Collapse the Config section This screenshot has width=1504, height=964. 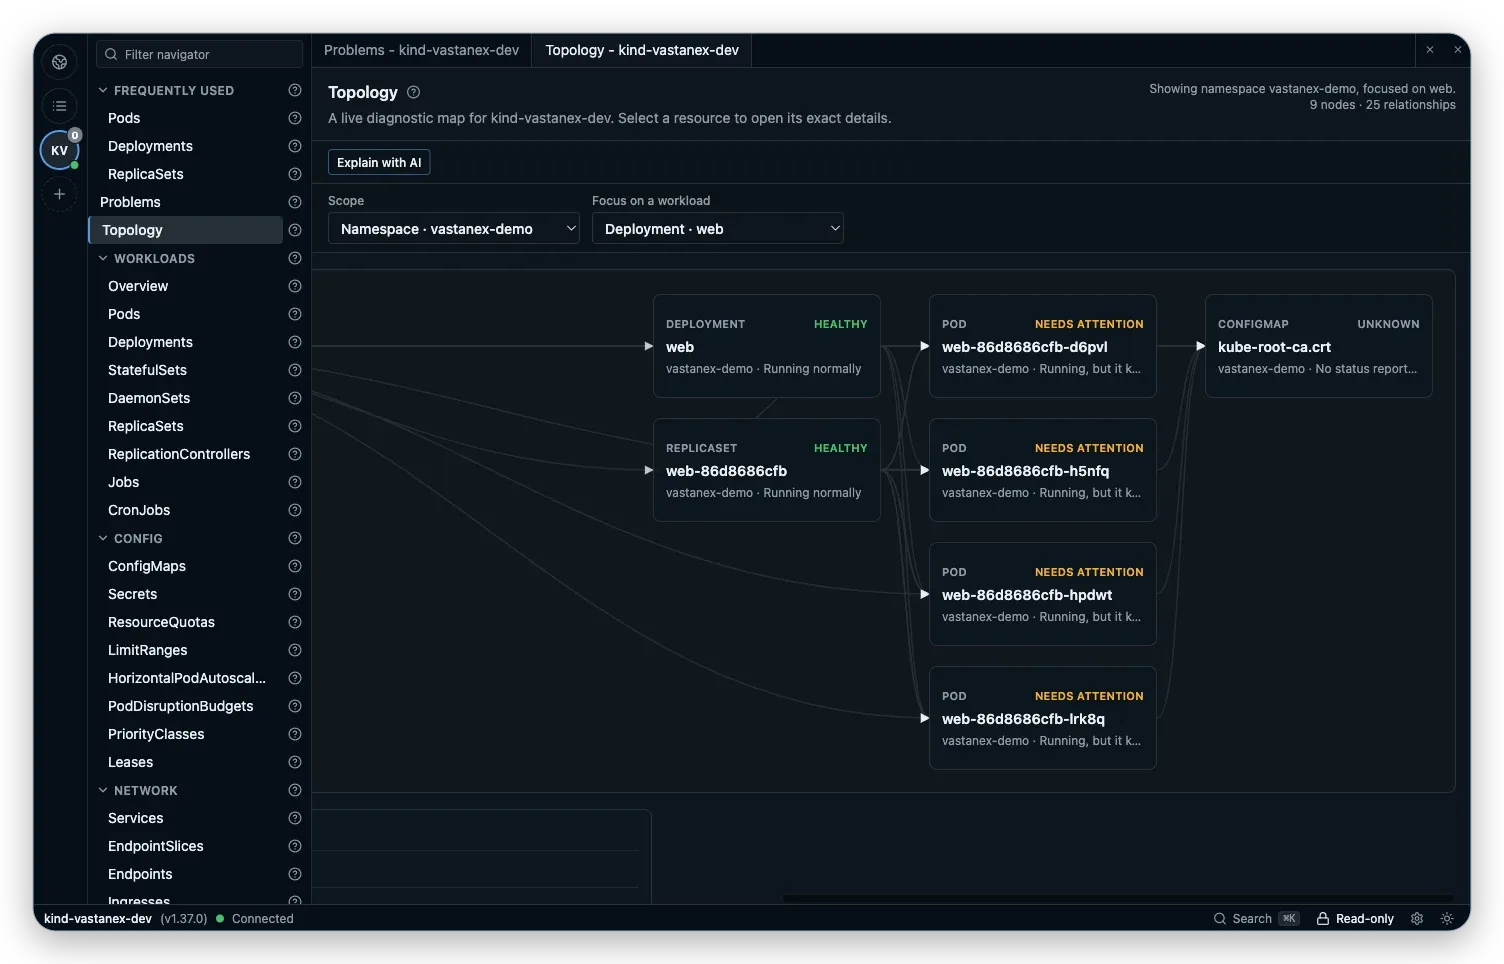point(103,538)
